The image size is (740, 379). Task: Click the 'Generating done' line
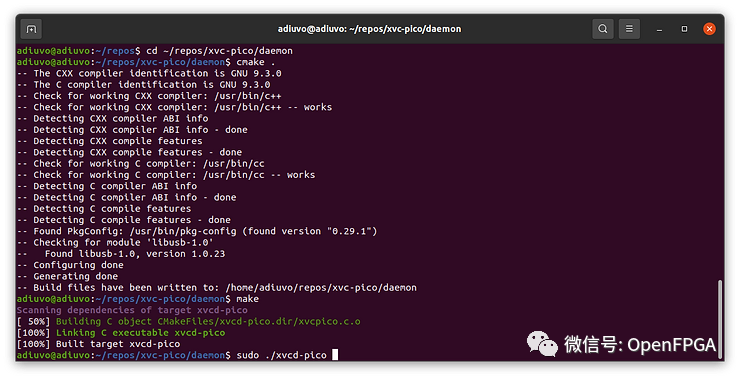67,277
